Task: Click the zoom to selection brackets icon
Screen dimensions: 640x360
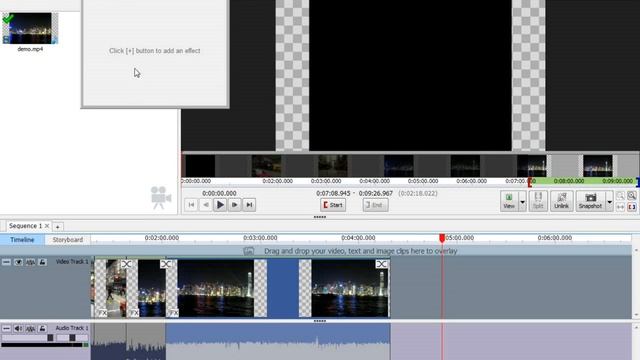Action: coord(632,207)
